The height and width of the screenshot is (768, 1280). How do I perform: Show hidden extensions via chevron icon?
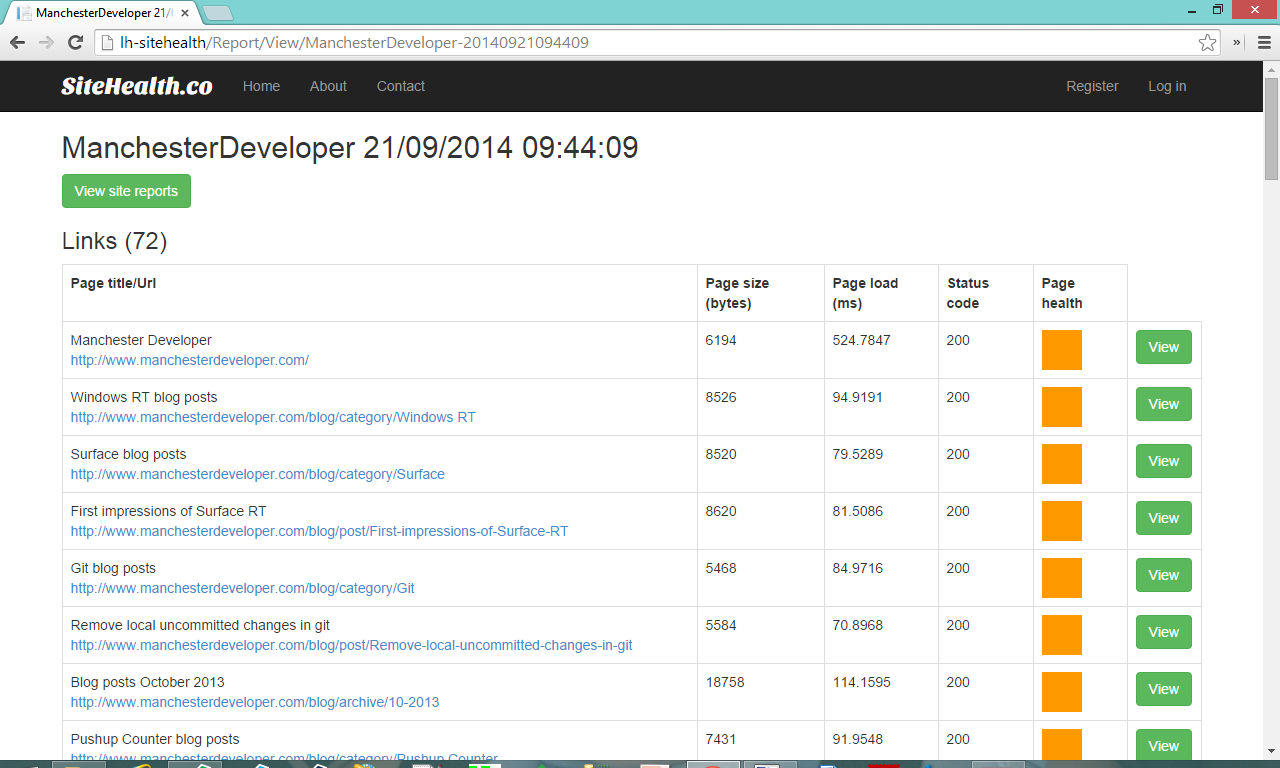[1237, 42]
